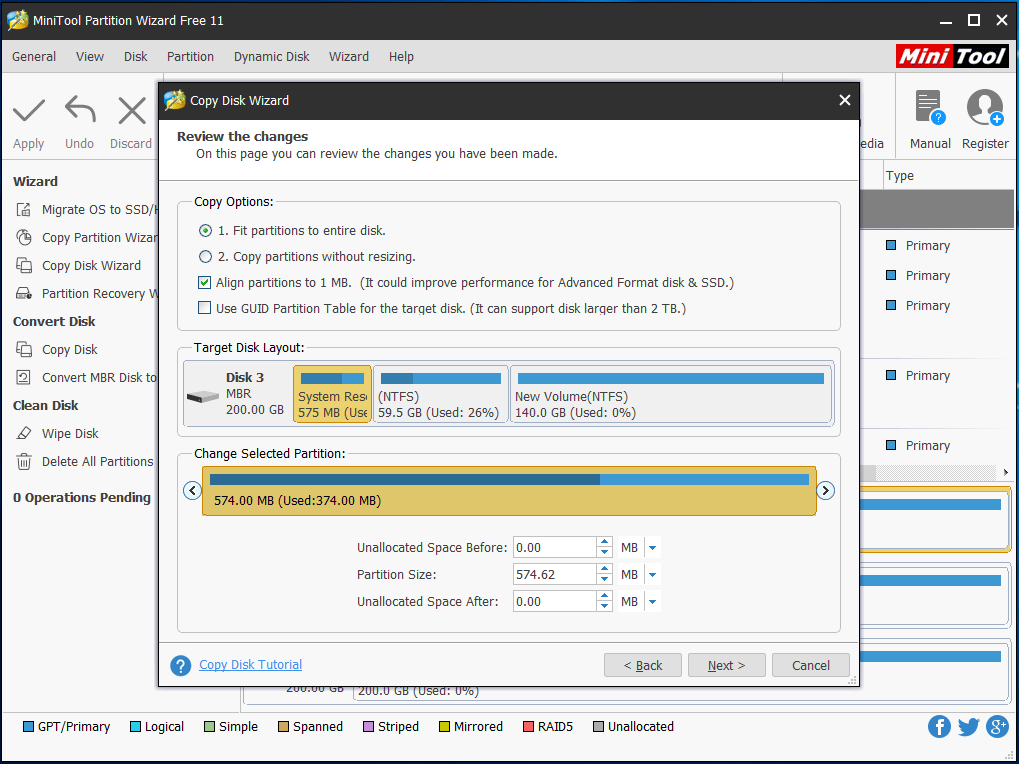Screen dimensions: 1019x764
Task: Click the Partition Size input field
Action: pyautogui.click(x=554, y=575)
